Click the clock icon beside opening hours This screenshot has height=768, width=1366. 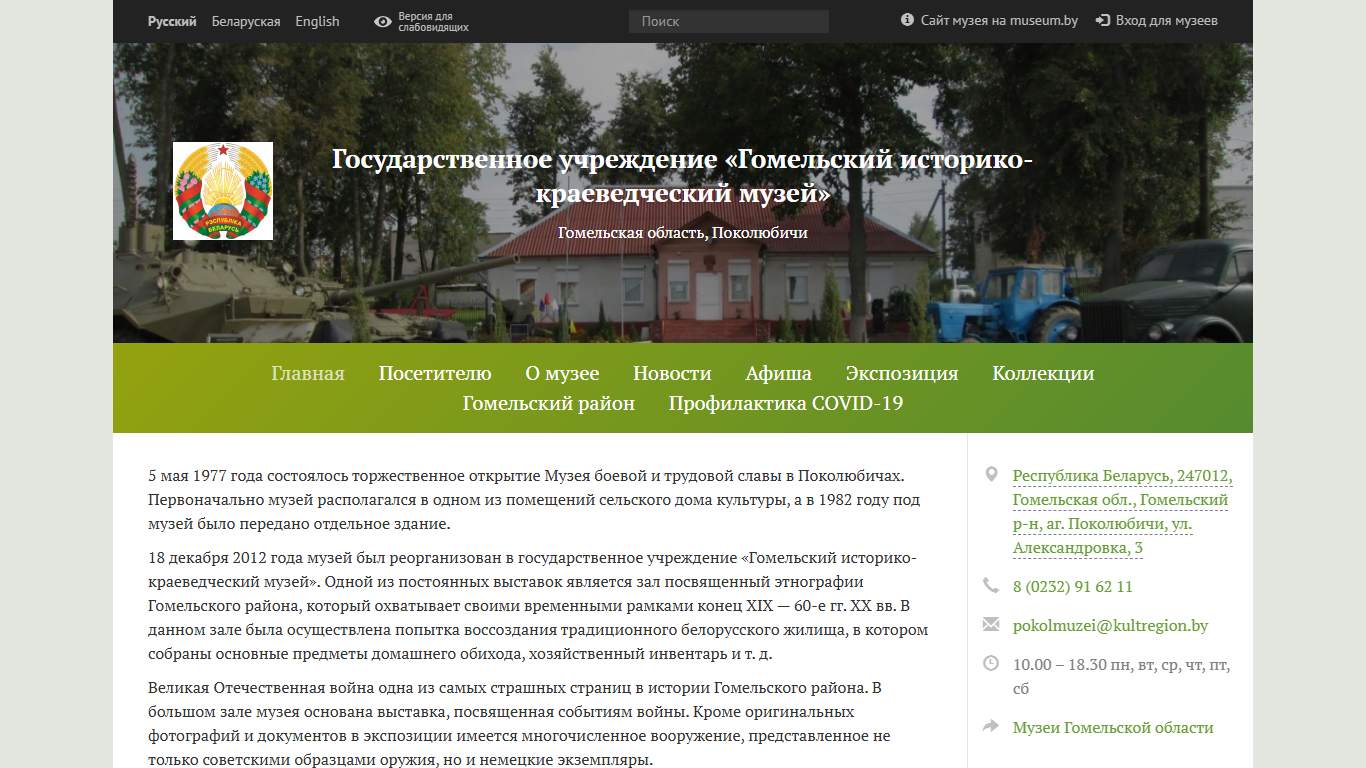[x=991, y=663]
